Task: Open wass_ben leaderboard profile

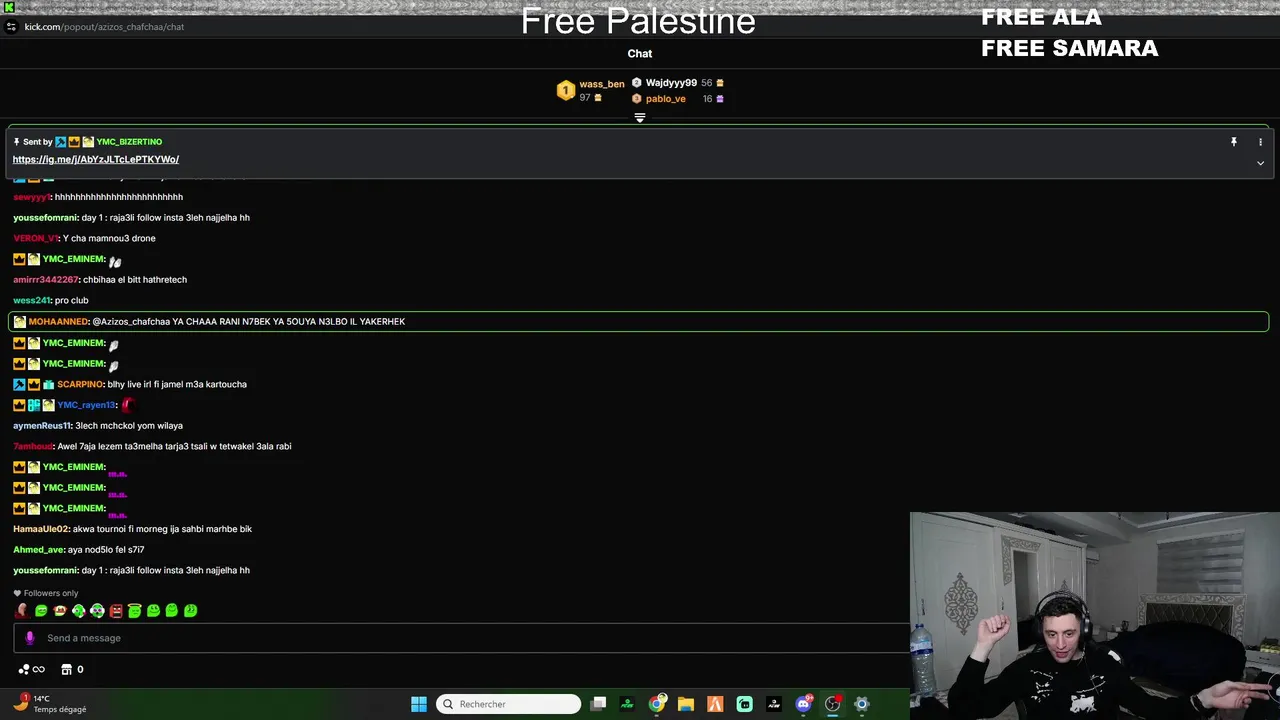Action: (602, 84)
